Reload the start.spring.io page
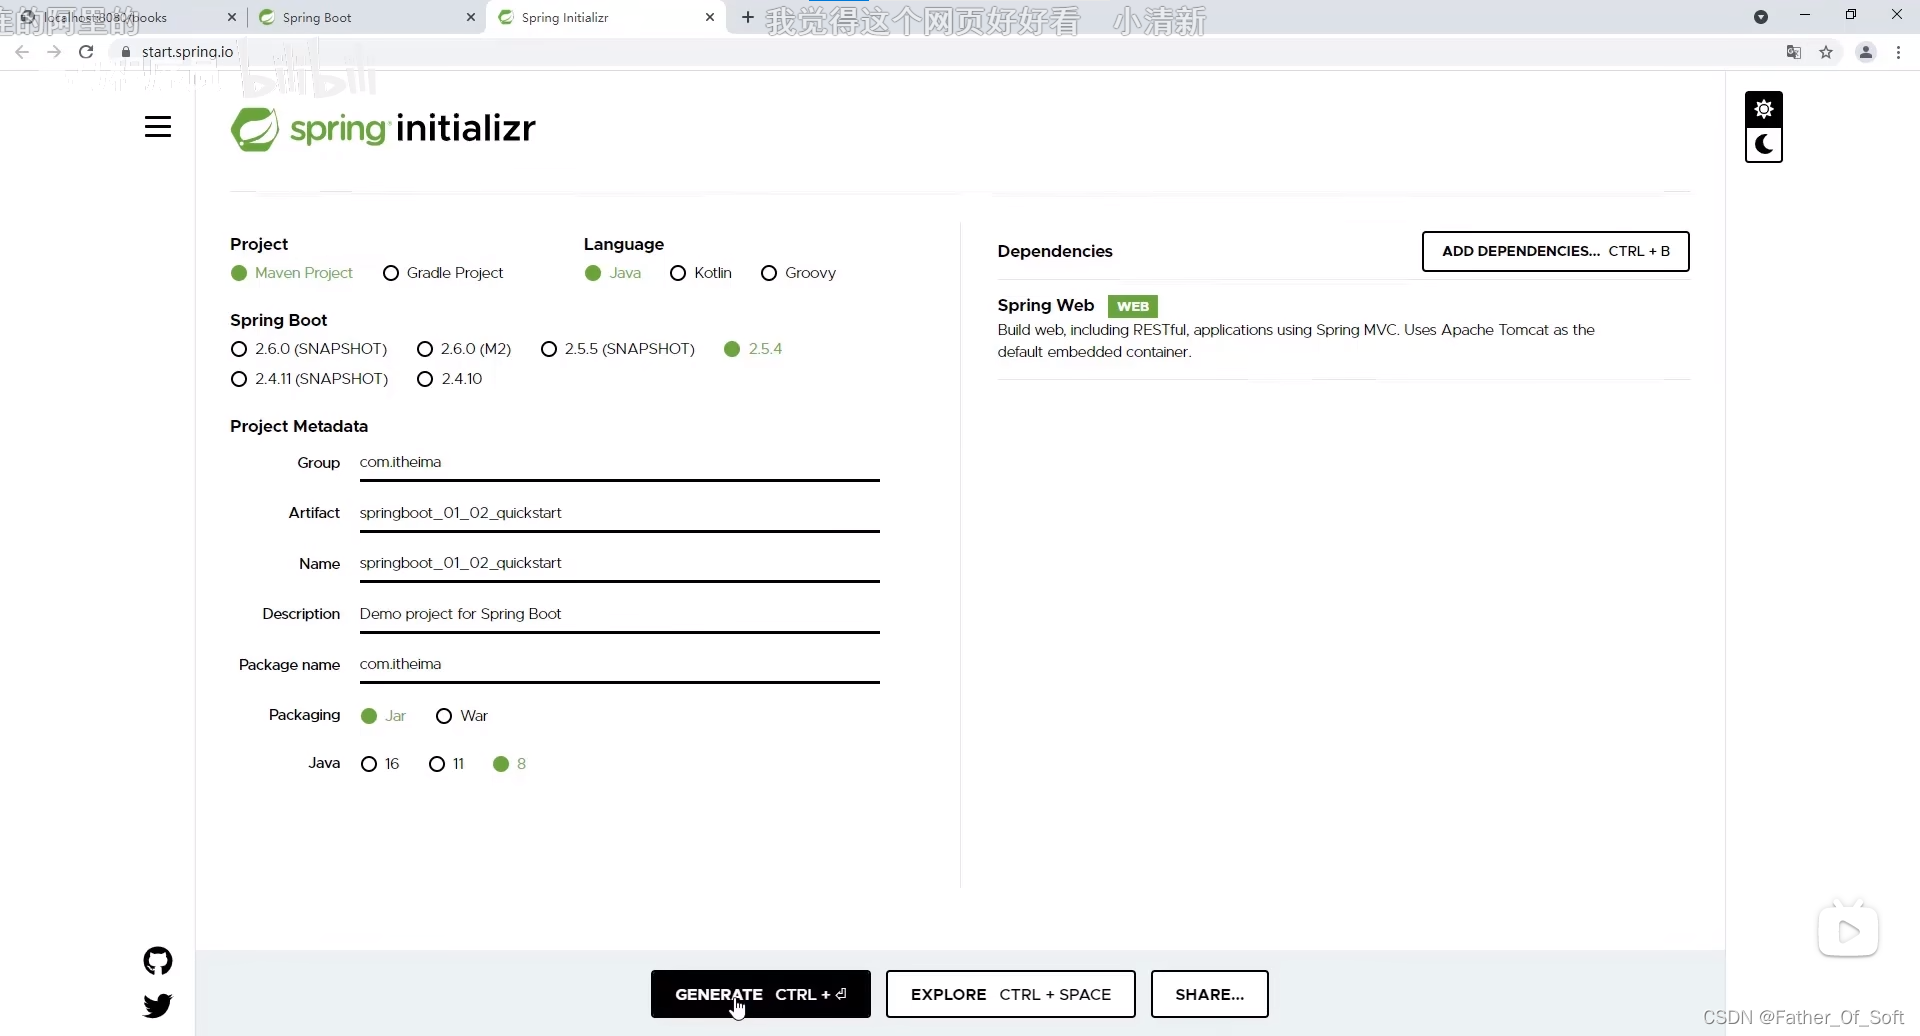The width and height of the screenshot is (1920, 1036). coord(87,52)
